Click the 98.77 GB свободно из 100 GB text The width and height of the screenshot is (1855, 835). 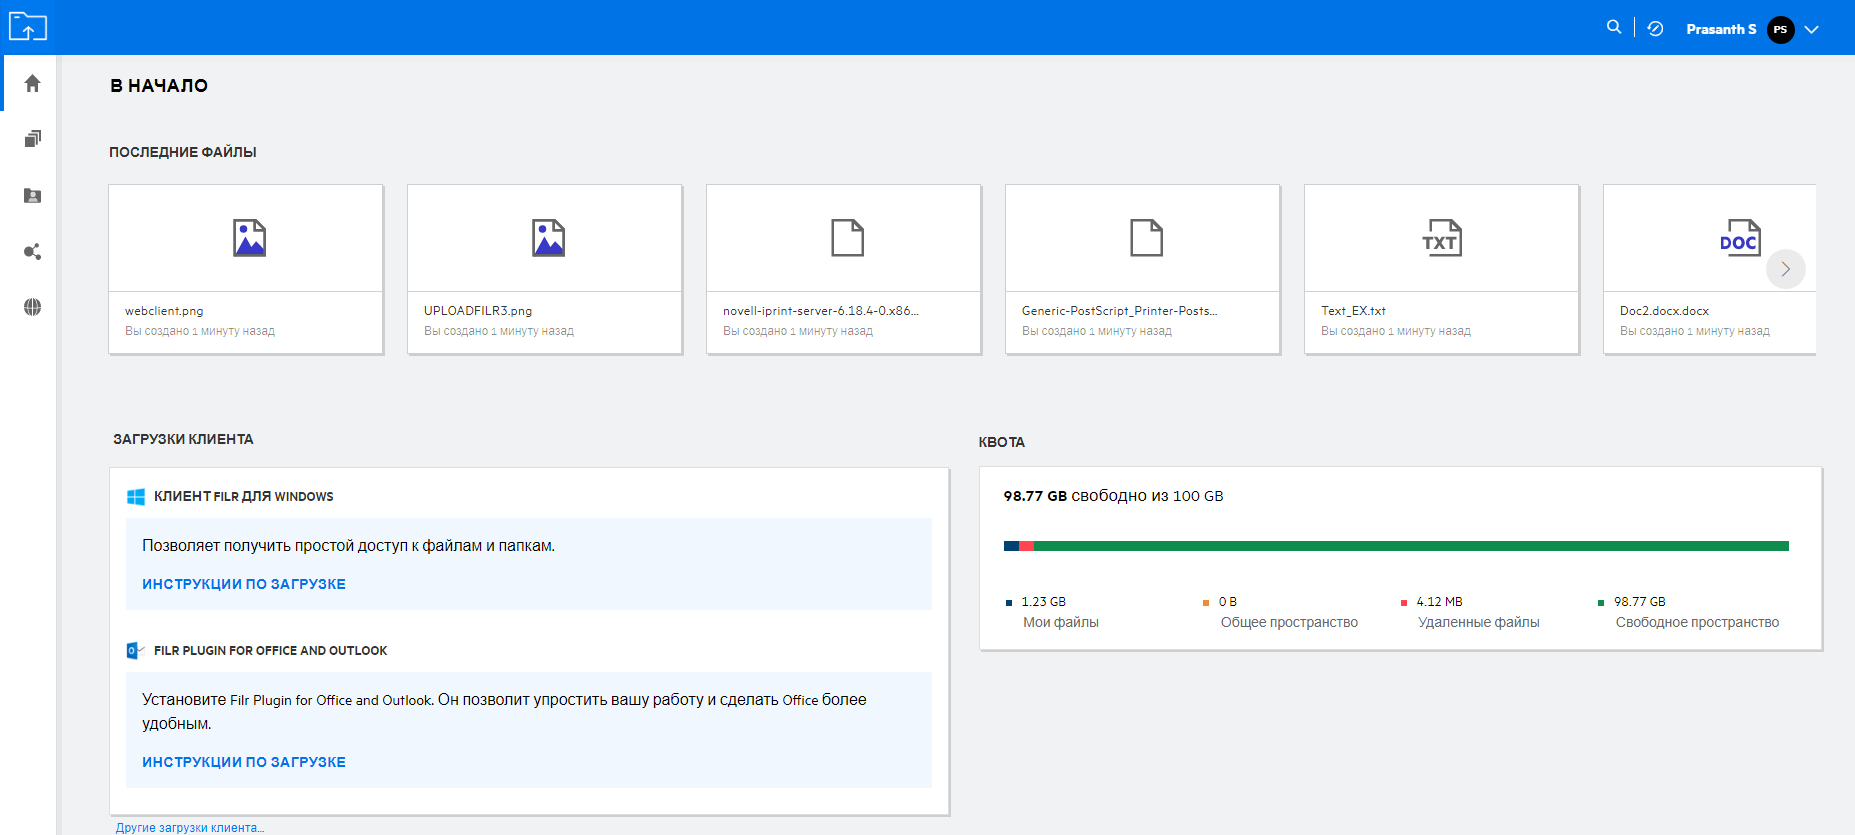click(x=1114, y=496)
